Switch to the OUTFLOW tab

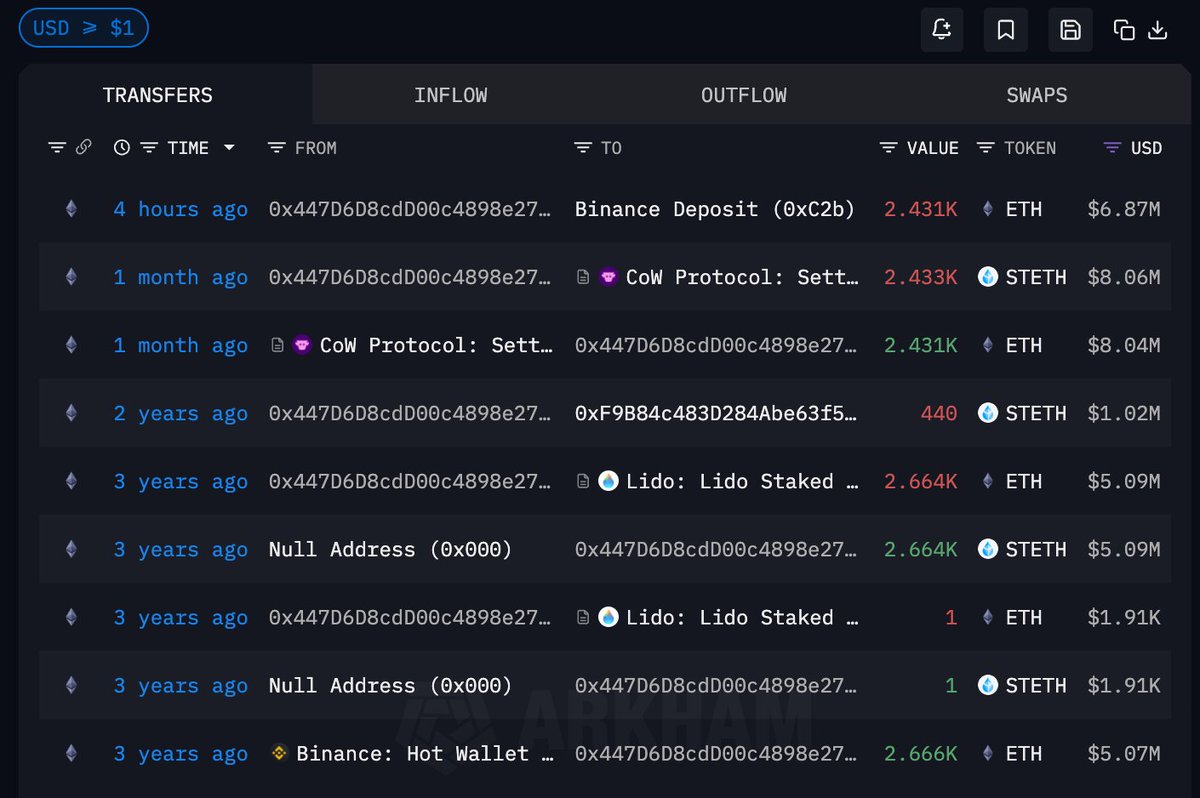pos(744,95)
